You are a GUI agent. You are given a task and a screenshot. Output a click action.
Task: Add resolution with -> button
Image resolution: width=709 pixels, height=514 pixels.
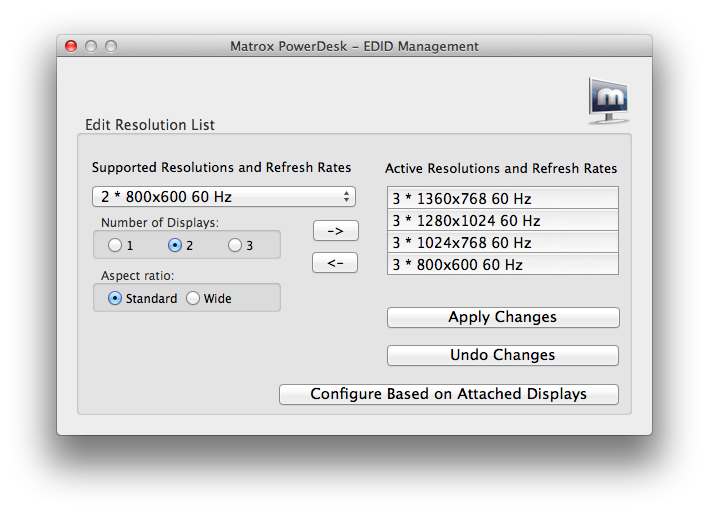(336, 231)
